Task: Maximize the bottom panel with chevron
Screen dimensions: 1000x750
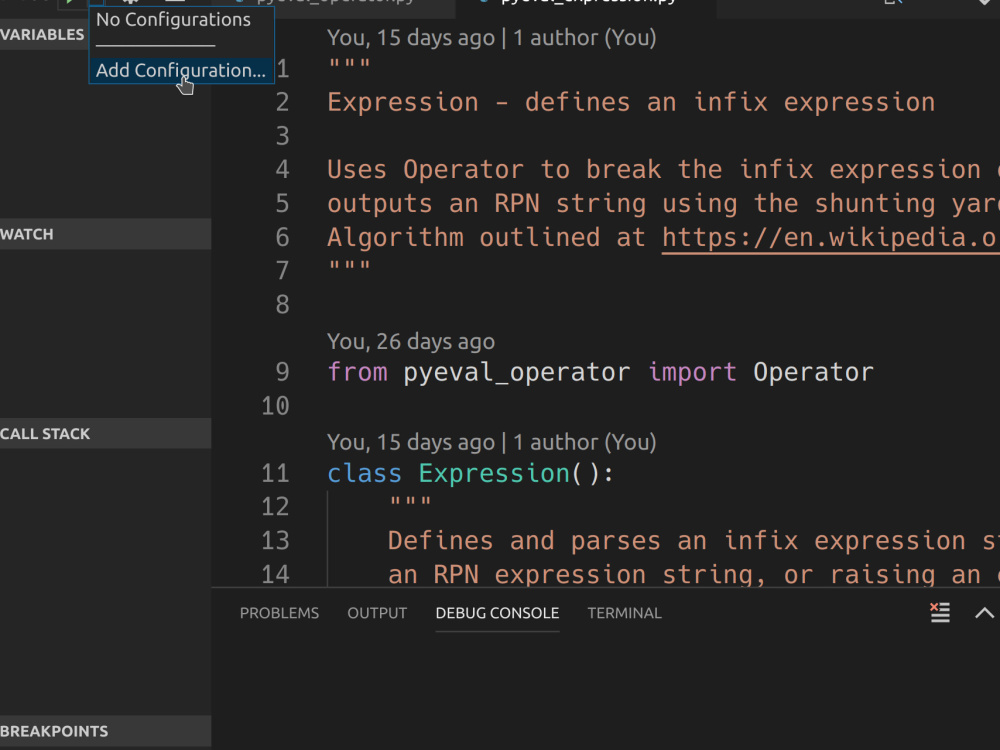Action: click(984, 613)
